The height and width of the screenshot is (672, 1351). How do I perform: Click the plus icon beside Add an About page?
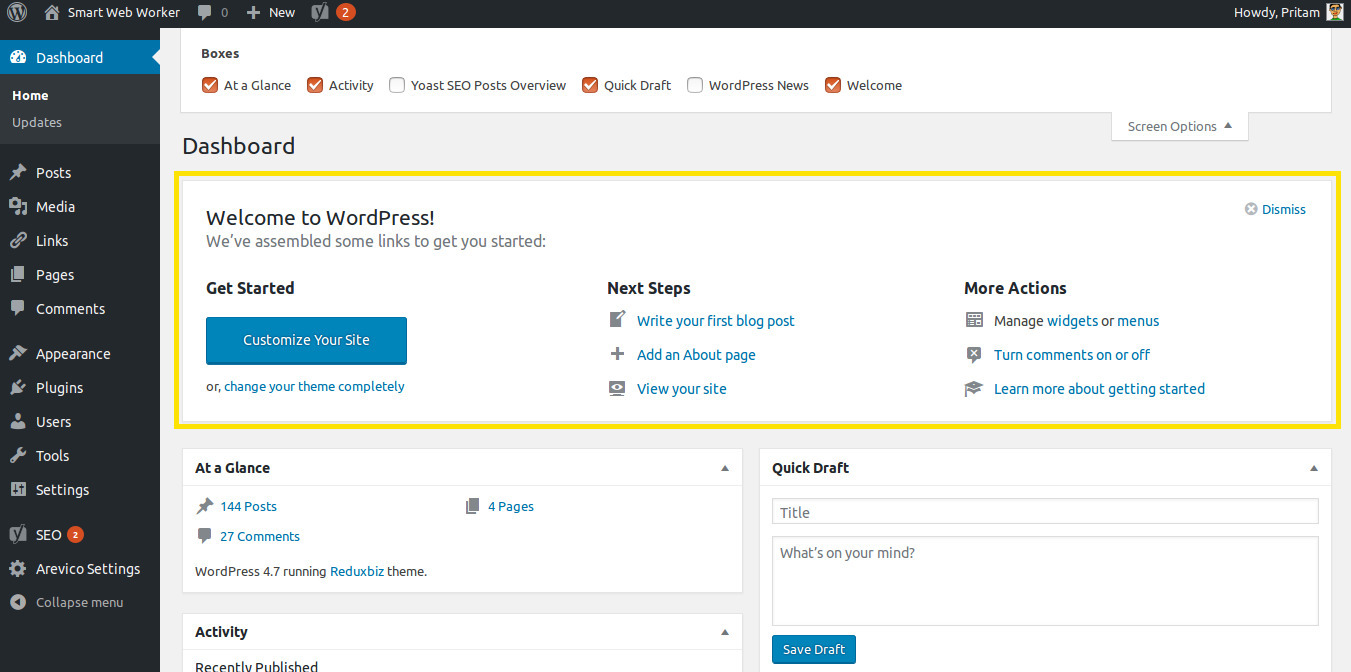point(618,354)
